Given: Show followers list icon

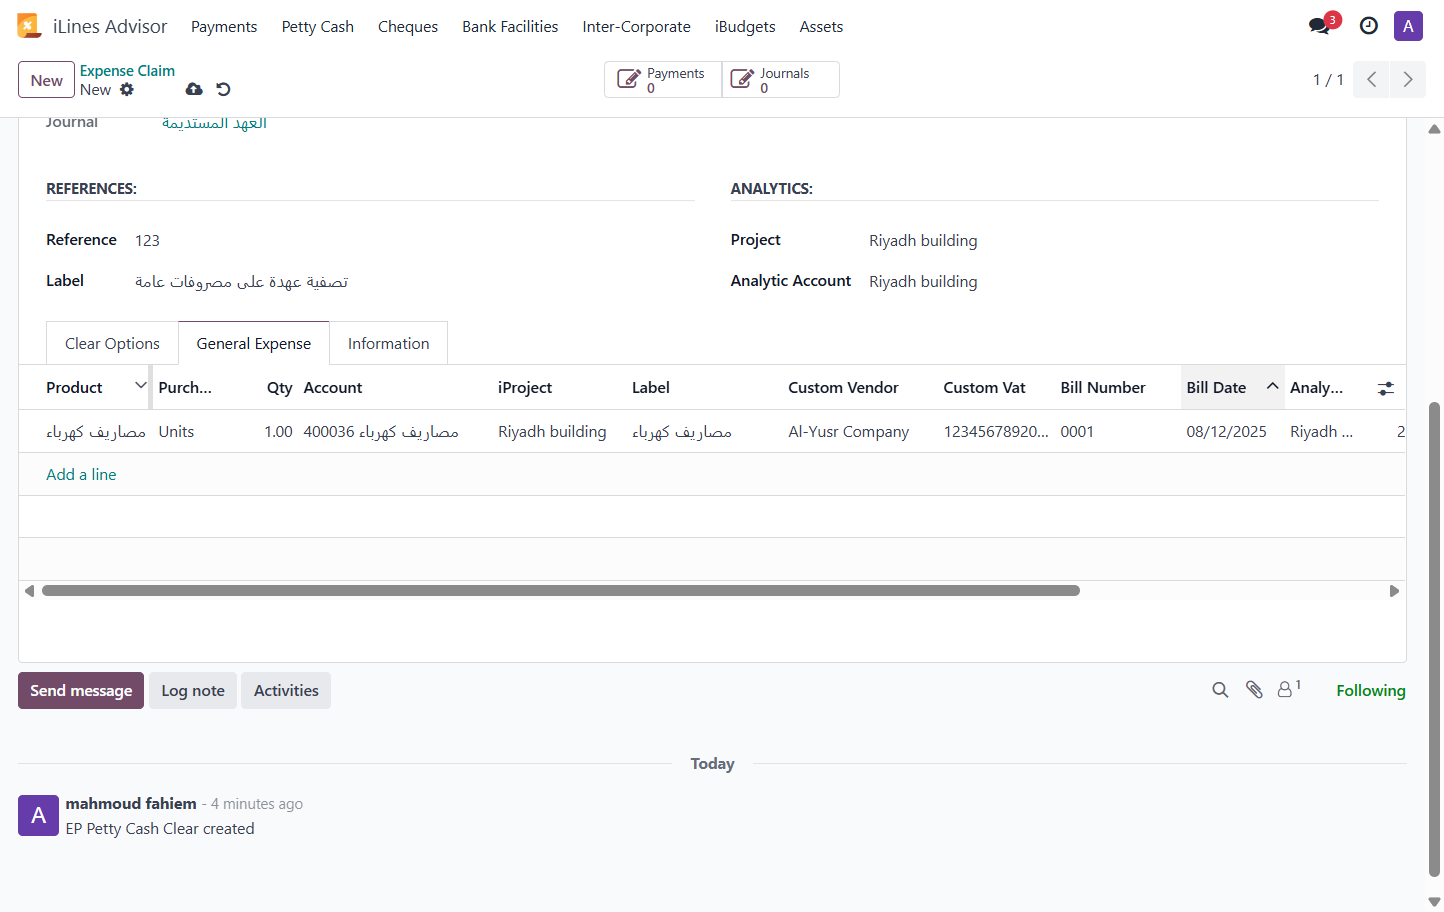Looking at the screenshot, I should click(1289, 689).
